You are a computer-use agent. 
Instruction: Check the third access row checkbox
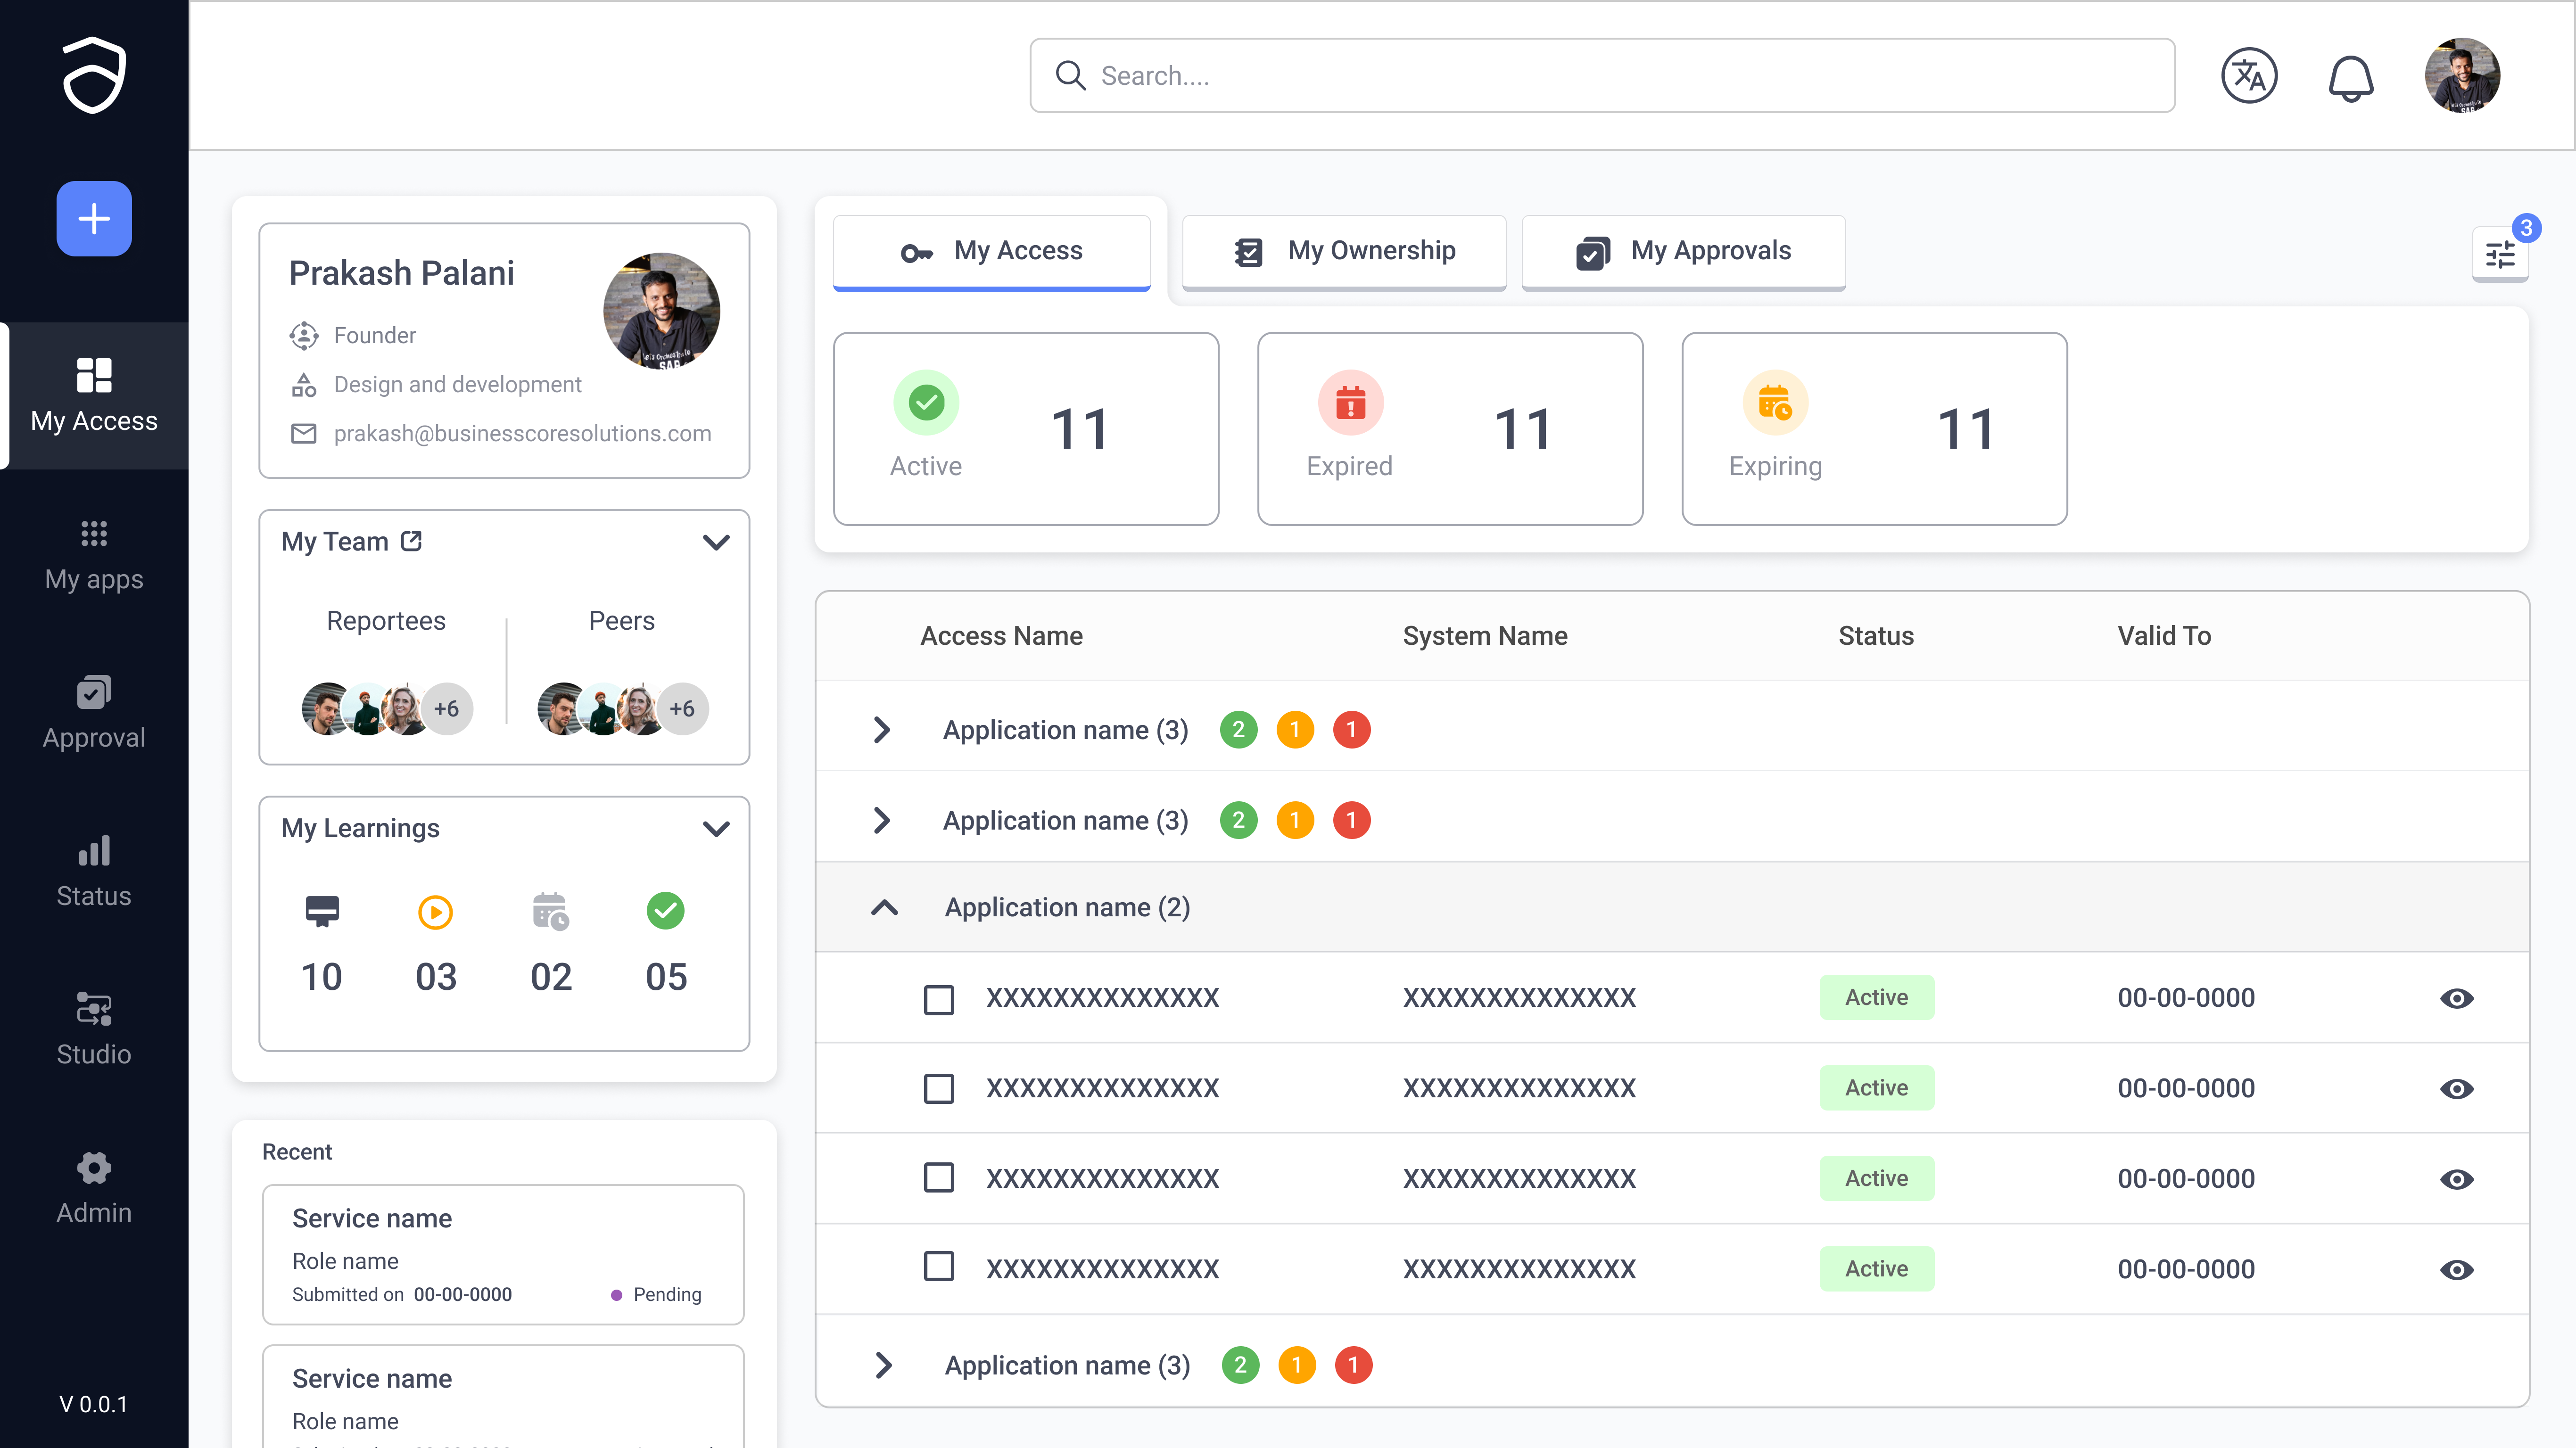938,1177
